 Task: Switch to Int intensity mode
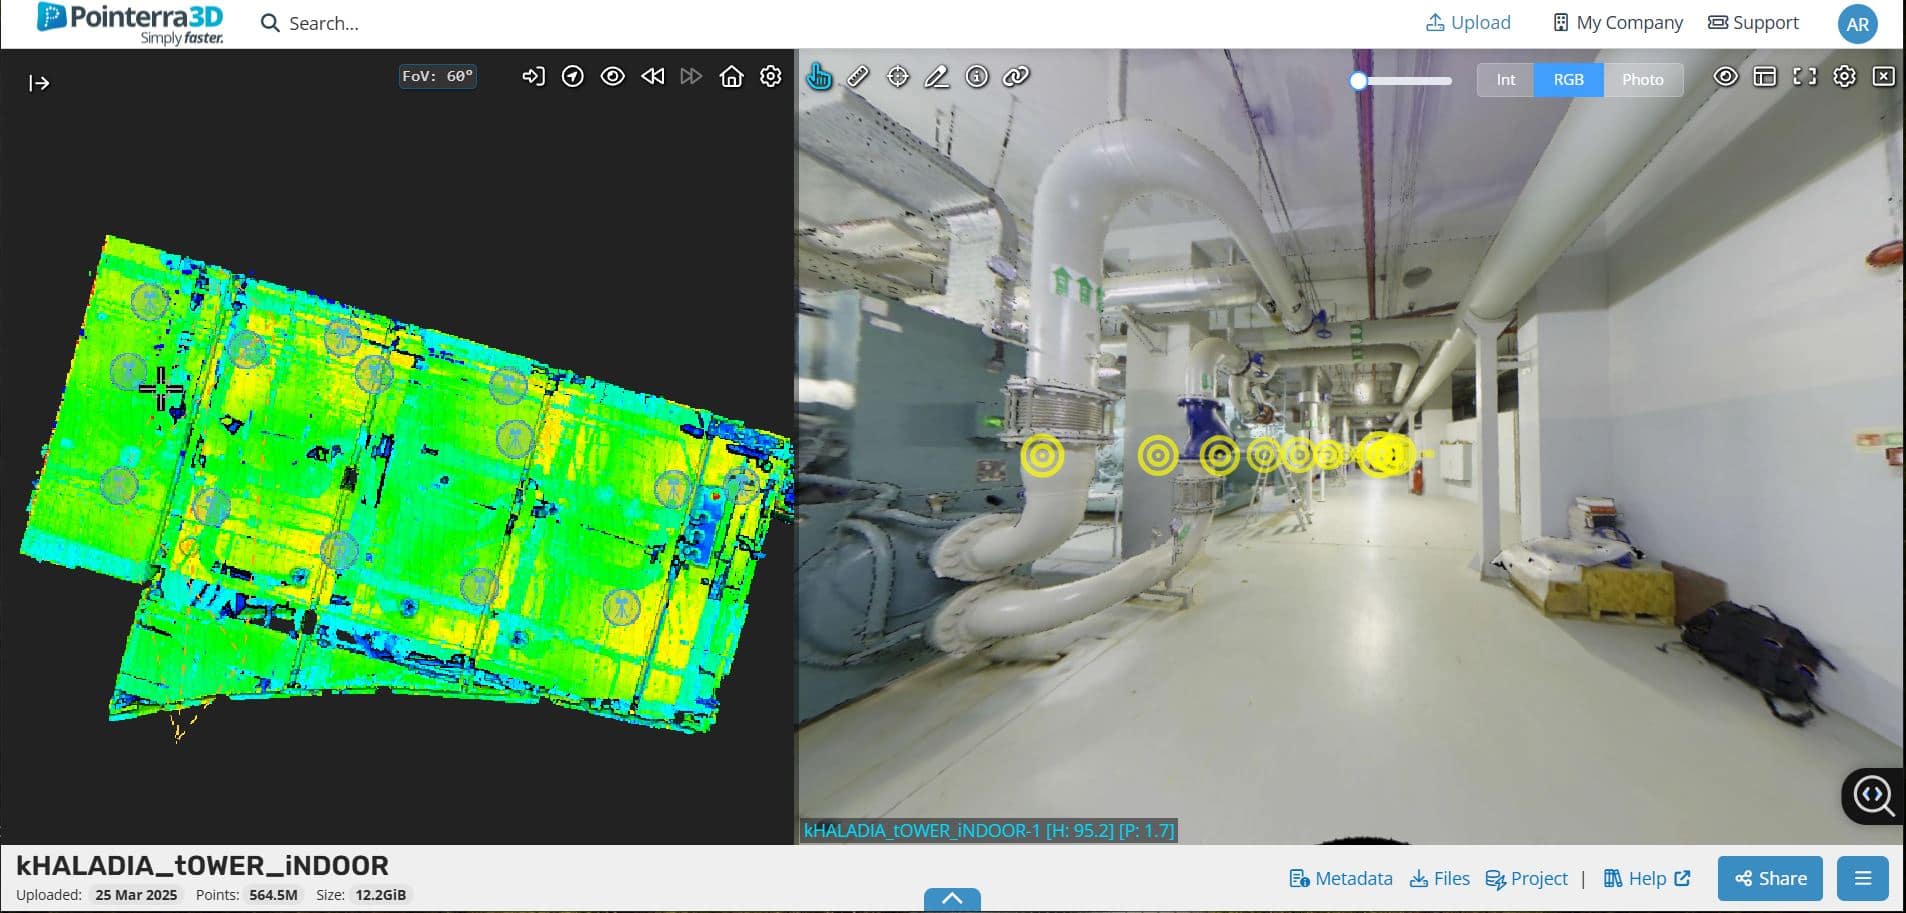[x=1505, y=80]
